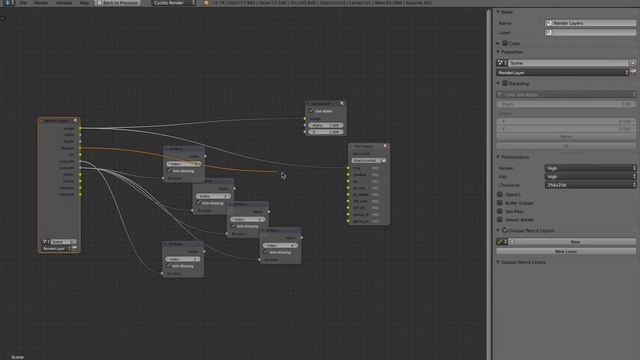Enable the Backdrop checkbox
Screen dimensions: 640x360
[505, 83]
